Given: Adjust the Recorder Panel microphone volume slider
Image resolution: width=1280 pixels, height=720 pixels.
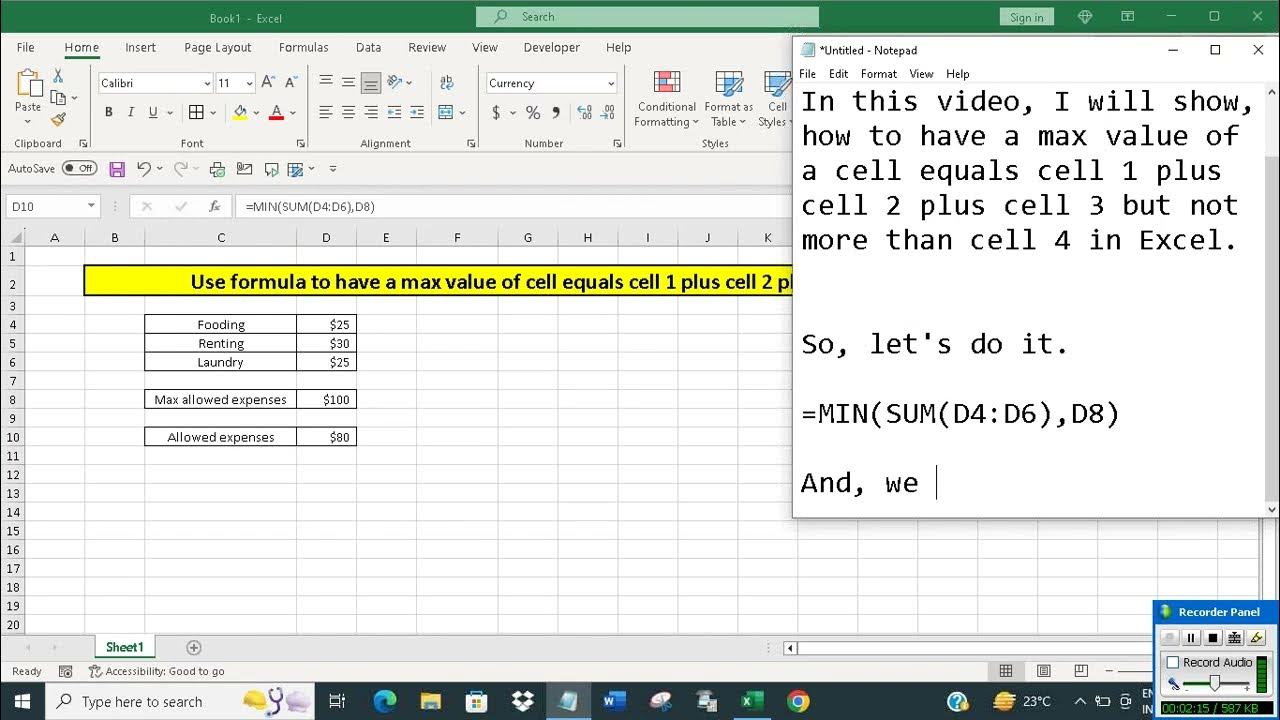Looking at the screenshot, I should point(1214,683).
